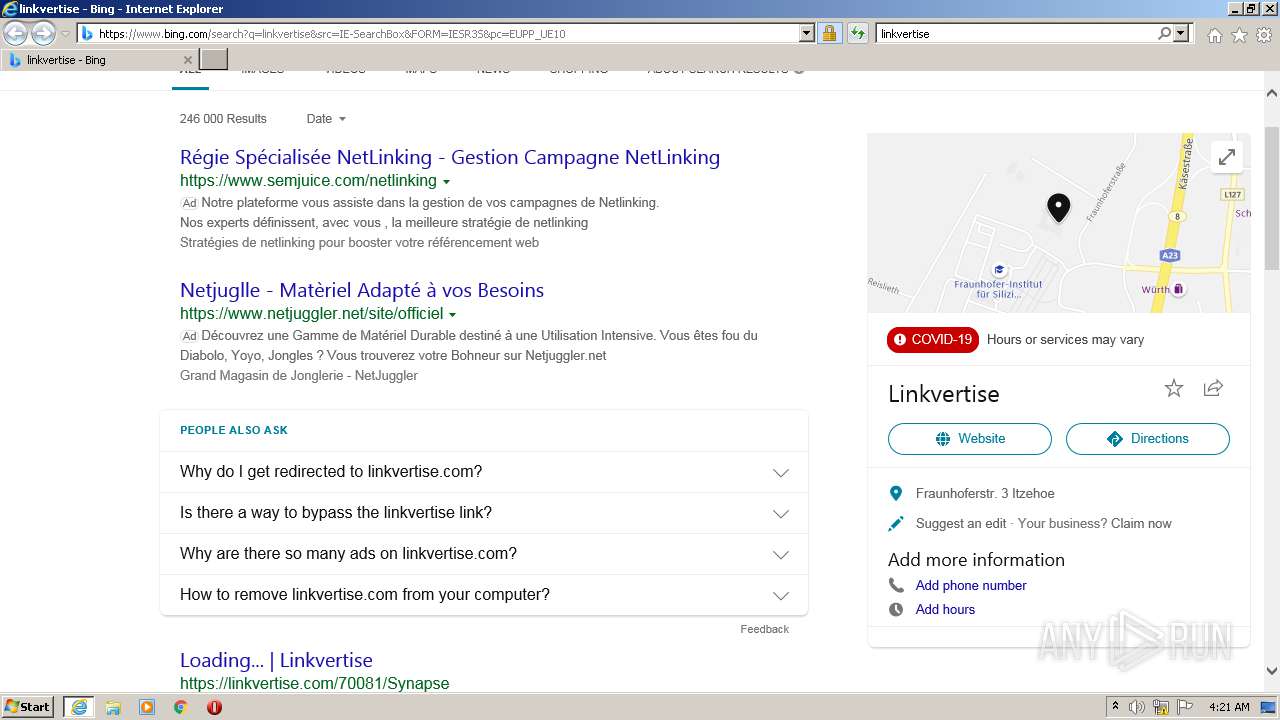This screenshot has width=1280, height=720.
Task: Open the network tray icon
Action: point(1161,707)
